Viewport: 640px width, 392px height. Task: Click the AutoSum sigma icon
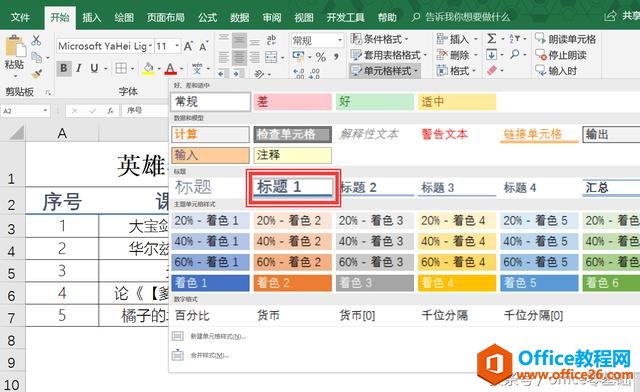492,39
